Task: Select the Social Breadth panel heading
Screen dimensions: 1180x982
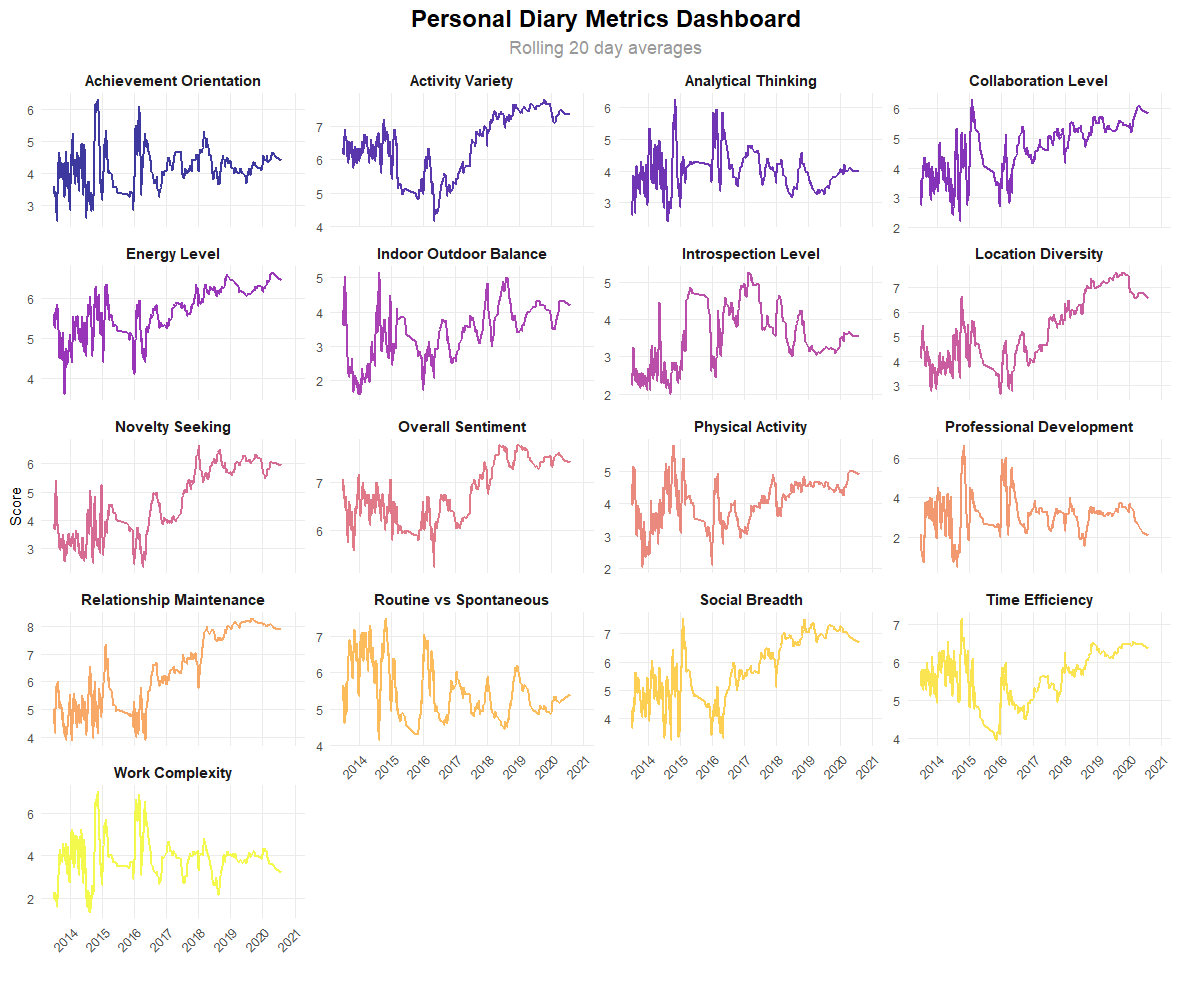Action: click(750, 600)
